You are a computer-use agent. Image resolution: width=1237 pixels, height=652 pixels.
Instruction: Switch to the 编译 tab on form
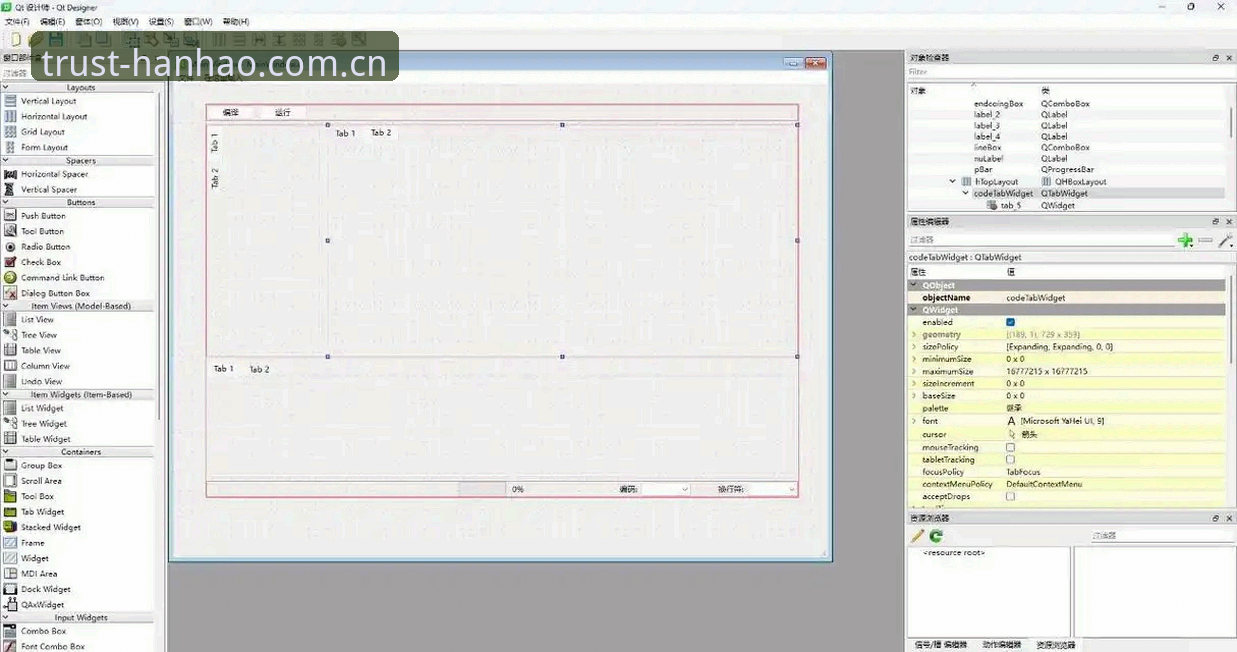click(231, 112)
